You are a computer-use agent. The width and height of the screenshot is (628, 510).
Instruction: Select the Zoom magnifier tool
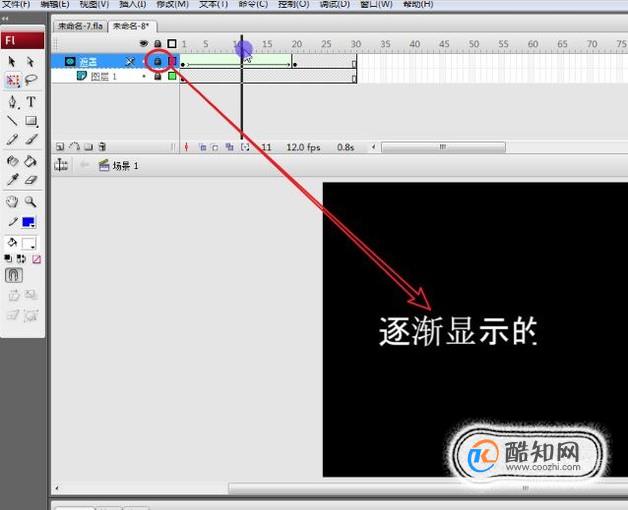[31, 201]
